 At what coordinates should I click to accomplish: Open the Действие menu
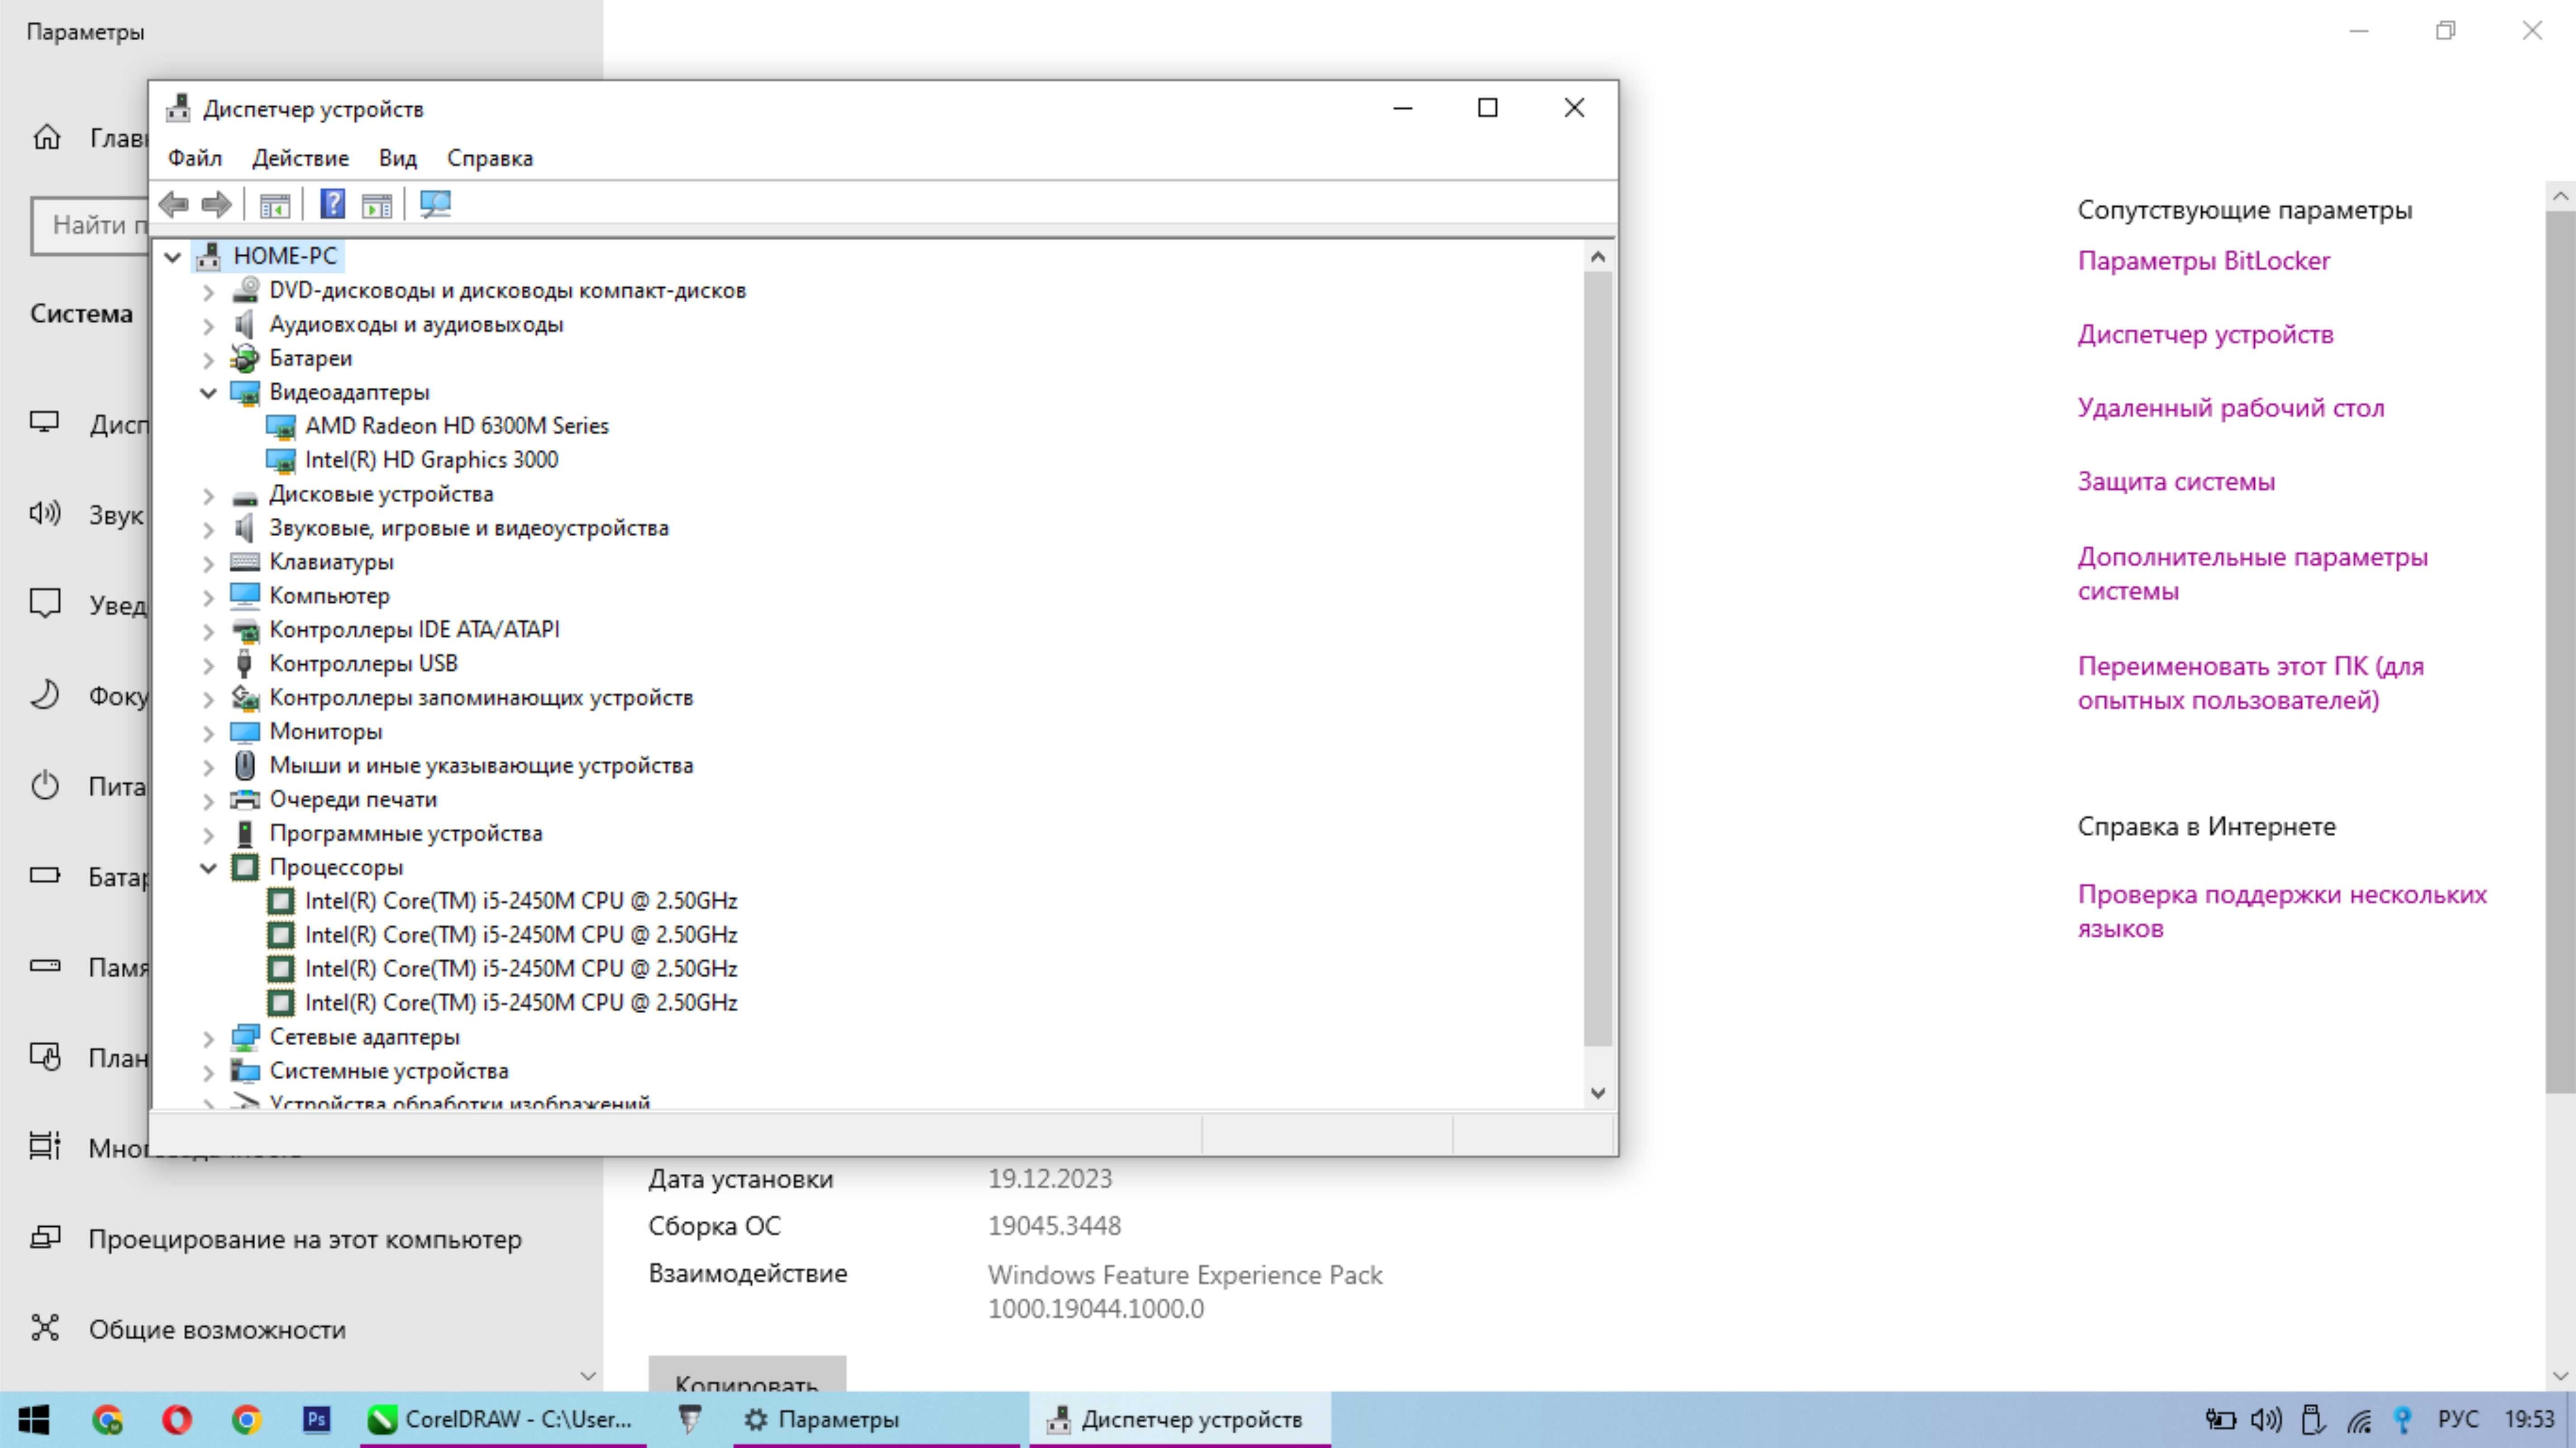coord(300,158)
